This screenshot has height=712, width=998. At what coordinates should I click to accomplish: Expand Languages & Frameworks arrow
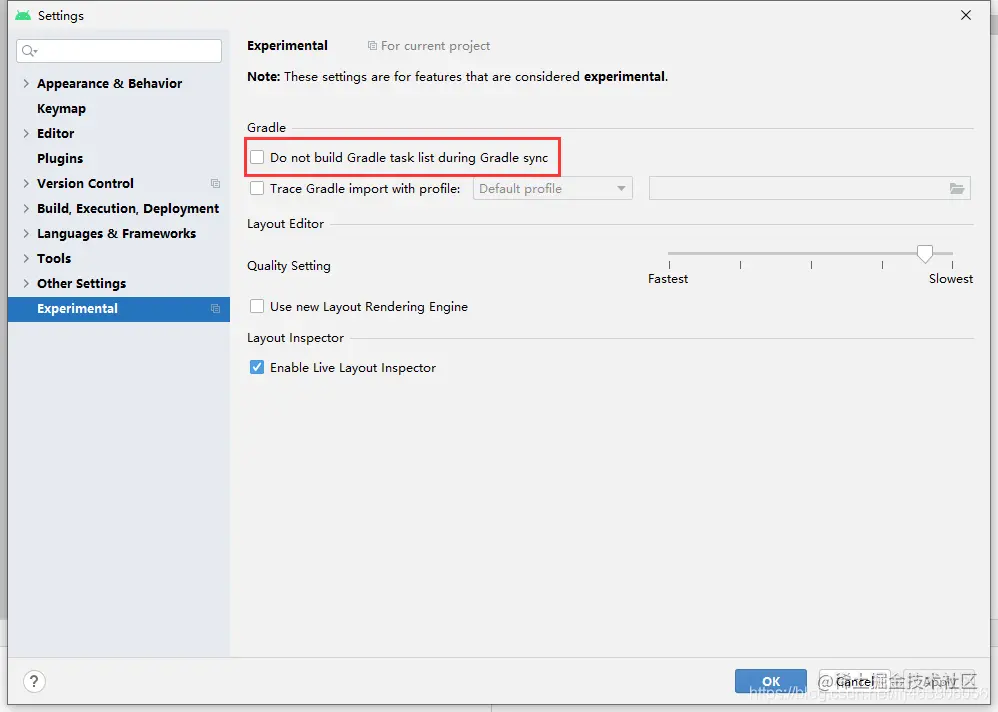click(26, 234)
